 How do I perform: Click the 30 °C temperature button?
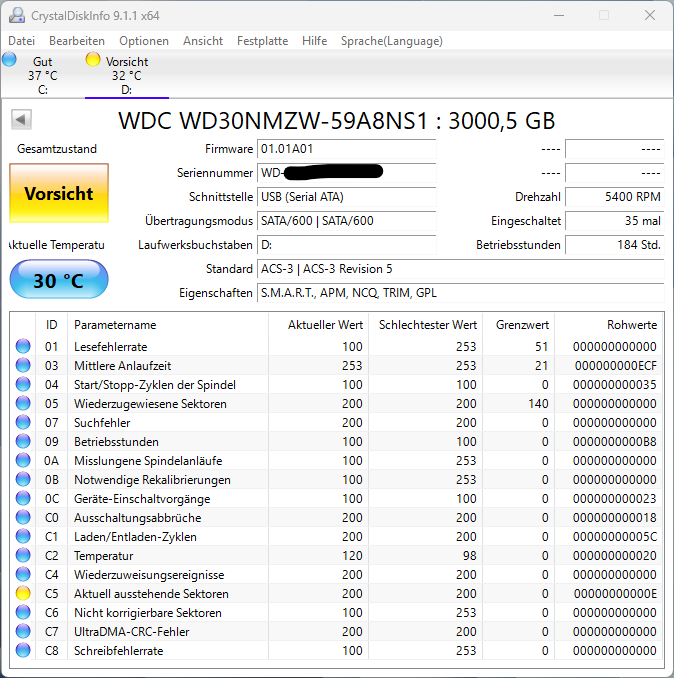[x=59, y=280]
